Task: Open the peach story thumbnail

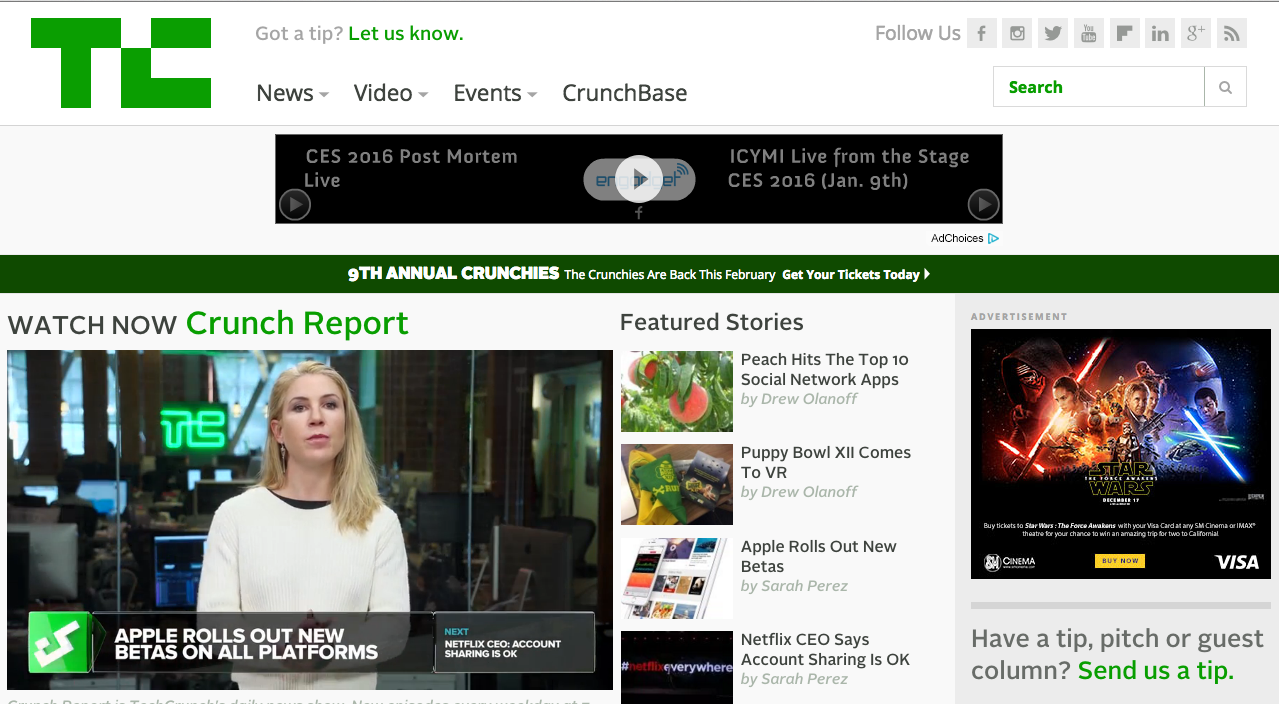Action: (677, 391)
